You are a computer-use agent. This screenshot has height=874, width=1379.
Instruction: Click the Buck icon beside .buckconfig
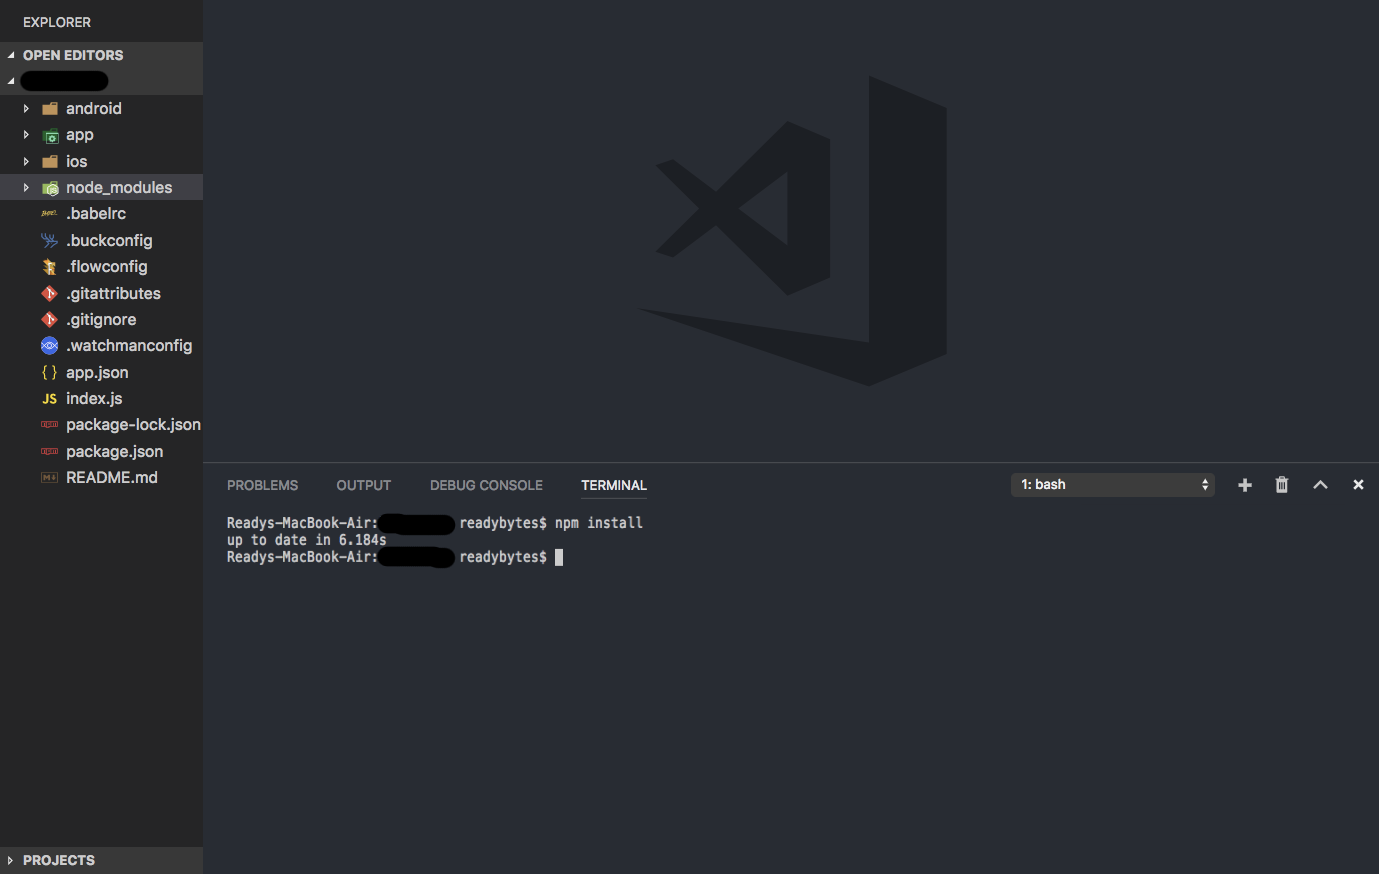(48, 240)
